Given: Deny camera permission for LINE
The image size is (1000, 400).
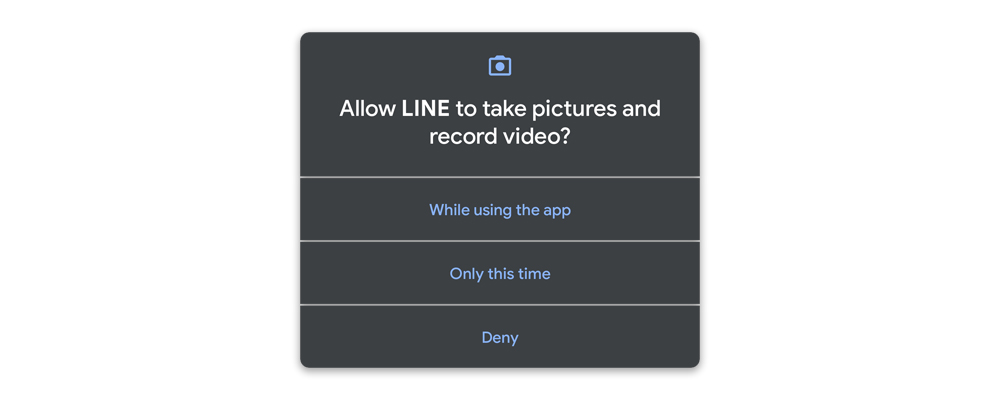Looking at the screenshot, I should 500,337.
